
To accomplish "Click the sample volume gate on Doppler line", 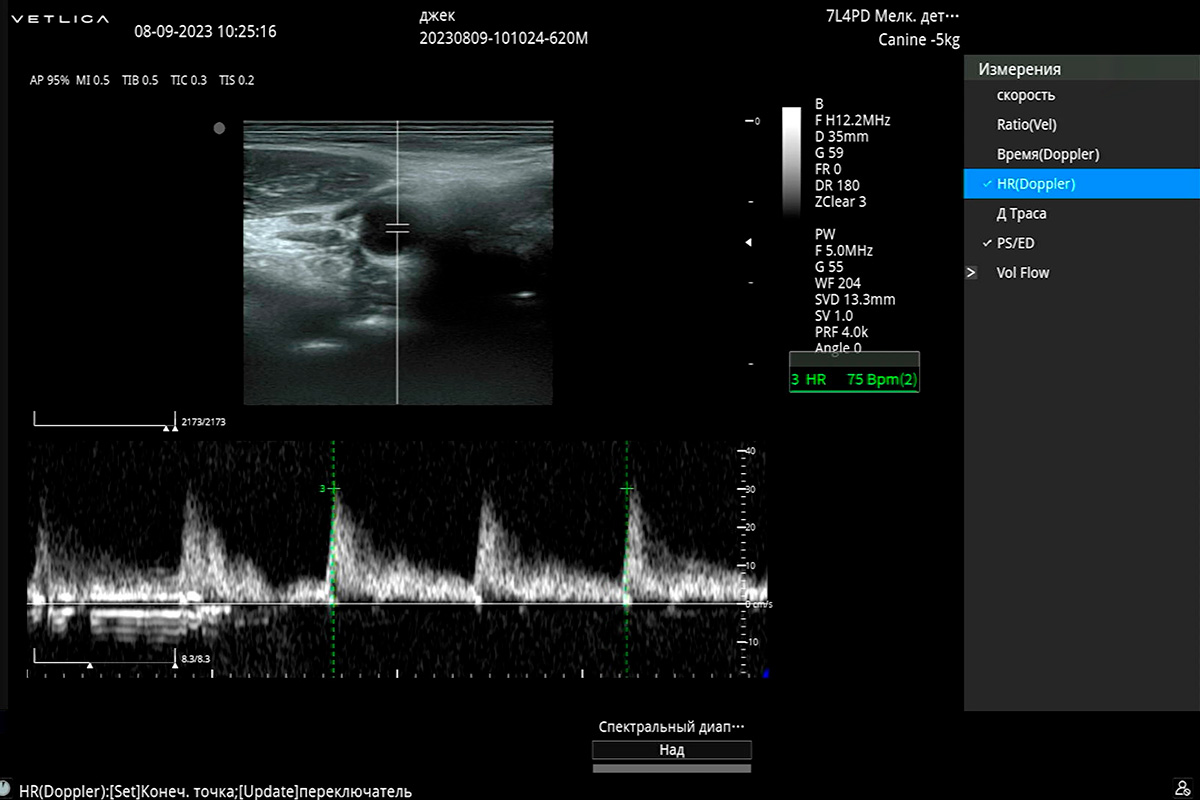I will coord(398,229).
